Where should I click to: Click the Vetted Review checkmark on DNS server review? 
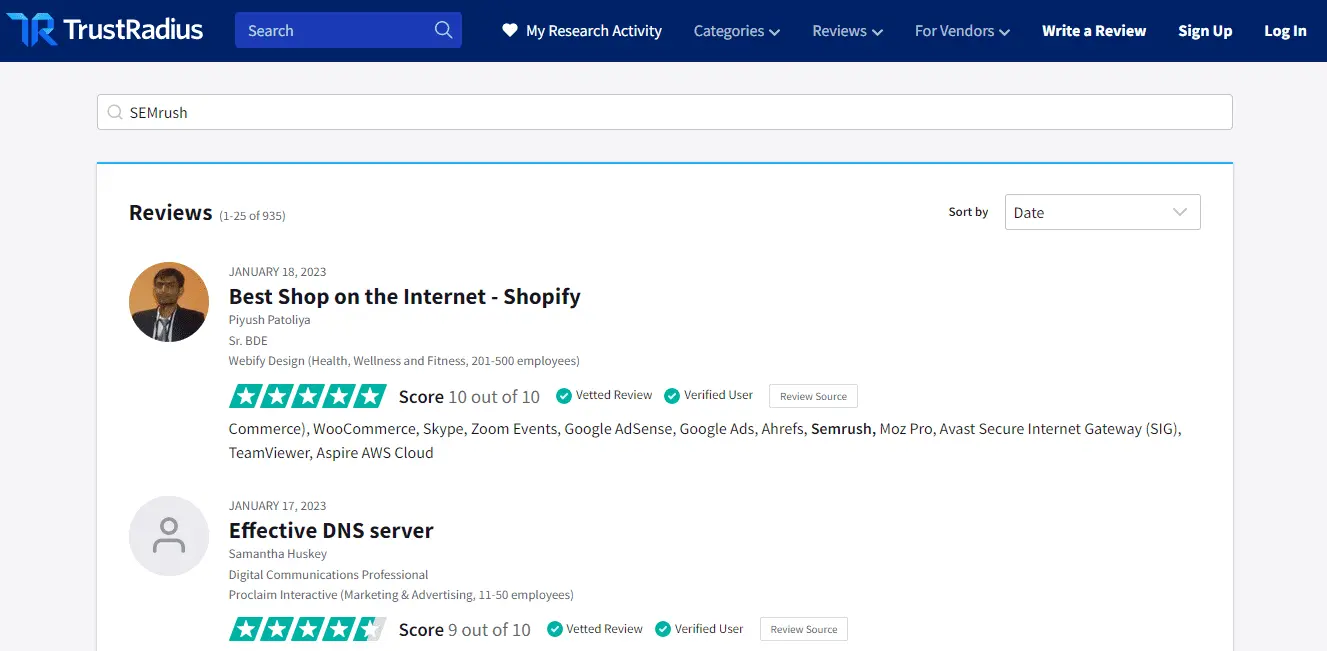pos(554,630)
